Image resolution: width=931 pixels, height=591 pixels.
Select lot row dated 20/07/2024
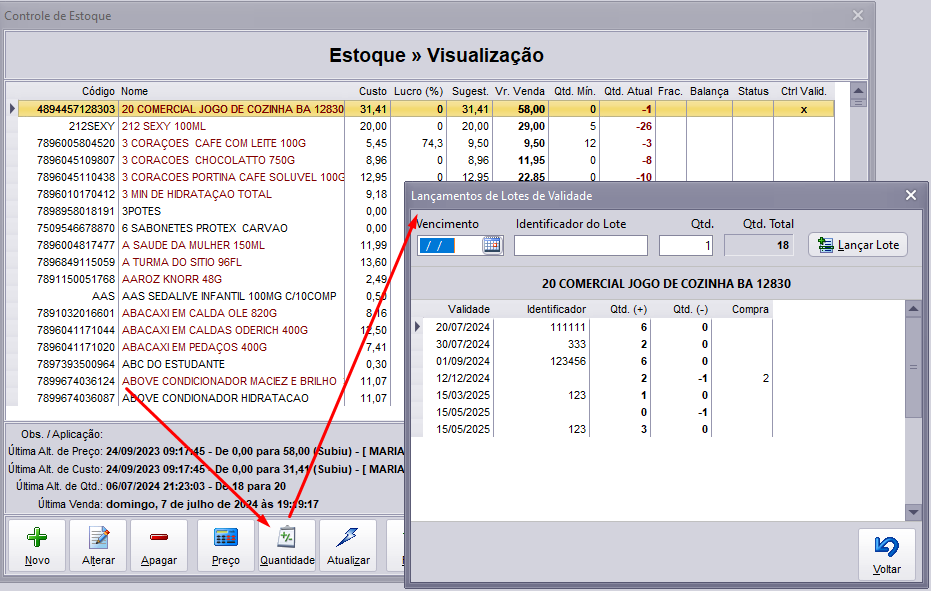coord(597,327)
